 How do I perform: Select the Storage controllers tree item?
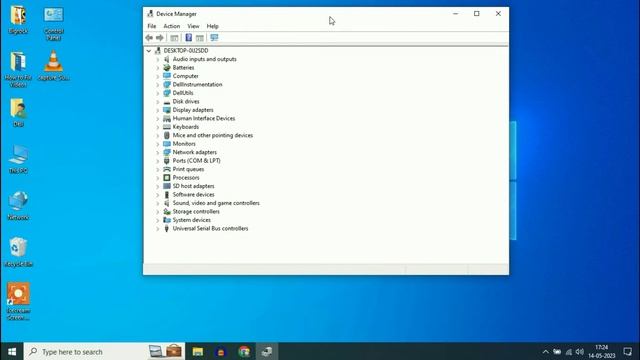pos(196,211)
